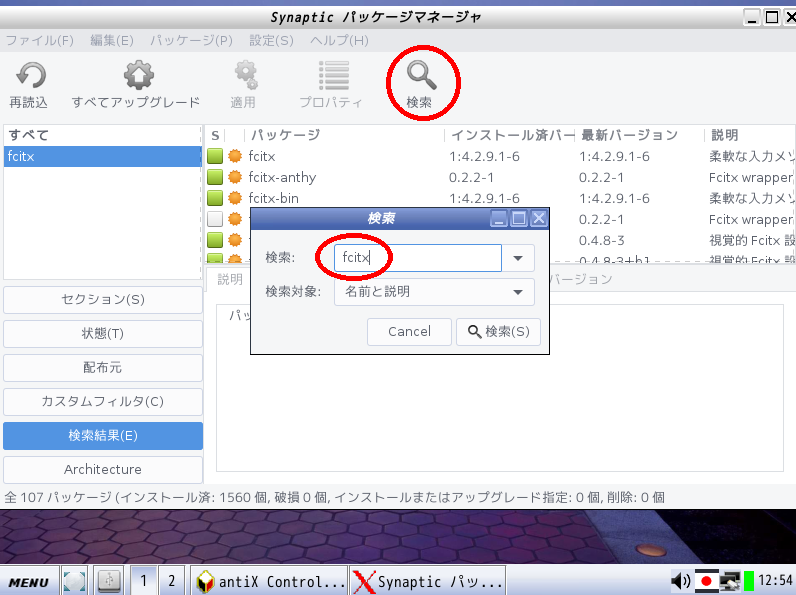Click the 状態(T) filter button
Screen dimensions: 796x595
[x=103, y=334]
